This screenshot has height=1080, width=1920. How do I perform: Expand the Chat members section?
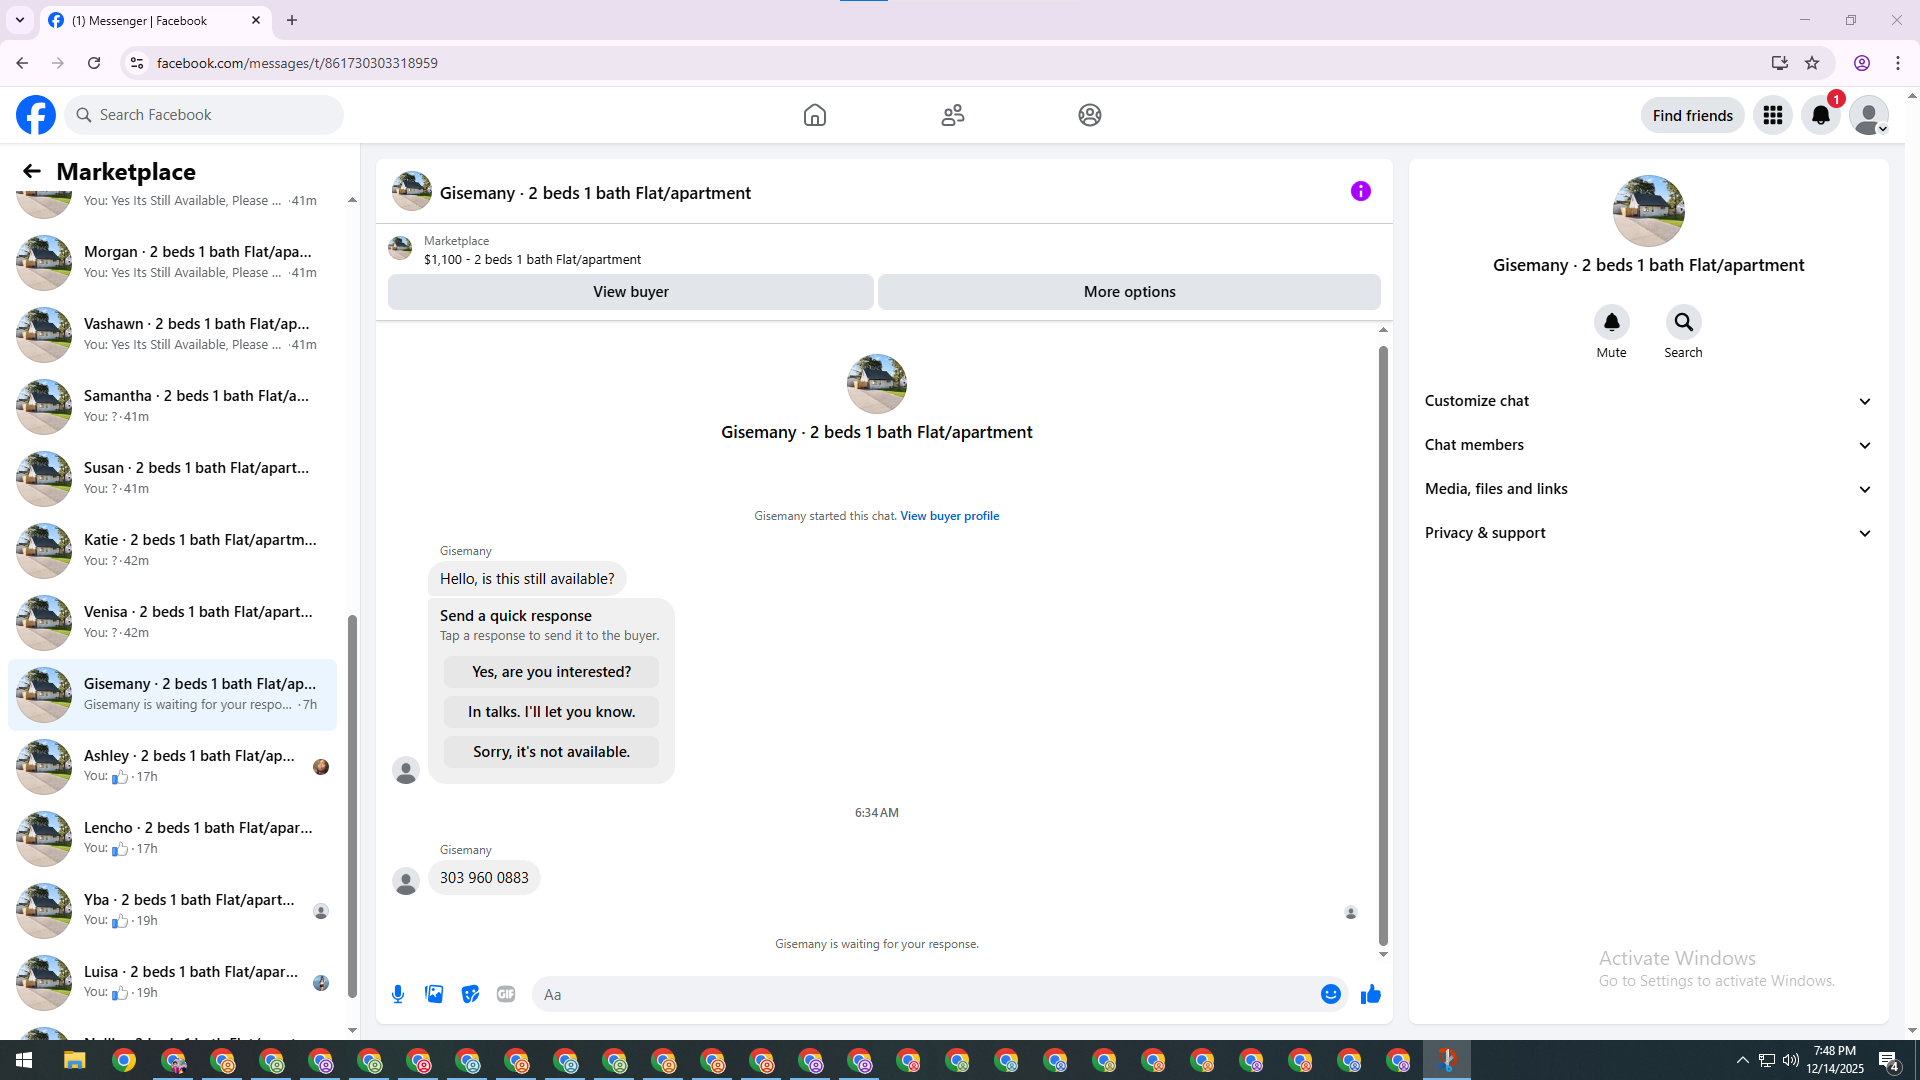pyautogui.click(x=1648, y=445)
